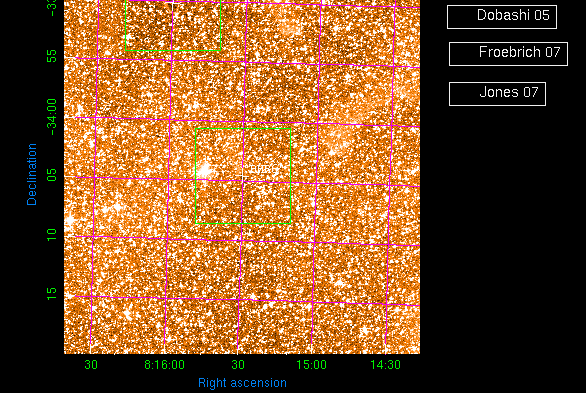Click the Dobashi 05 legend box
This screenshot has width=586, height=393.
(x=502, y=17)
